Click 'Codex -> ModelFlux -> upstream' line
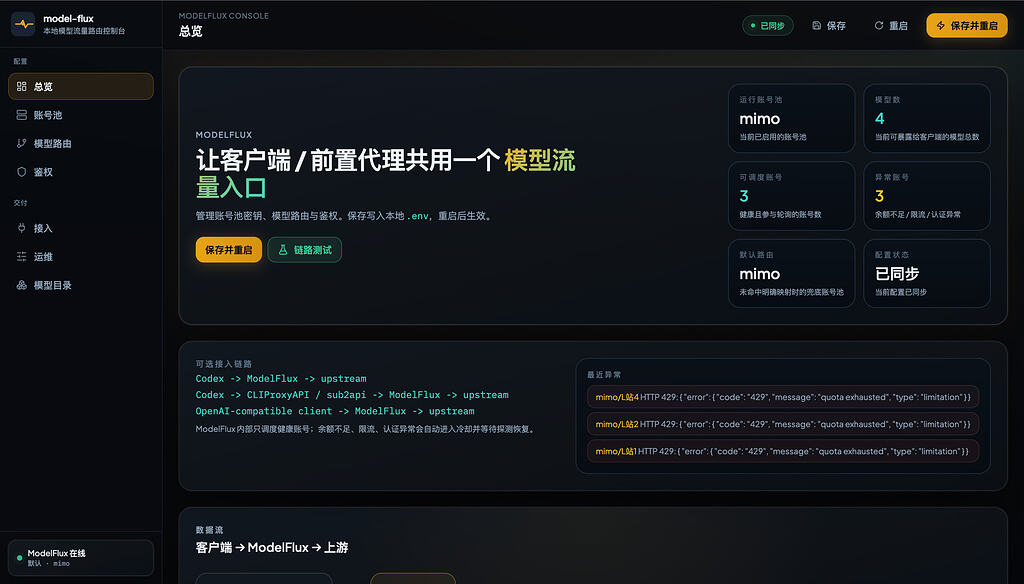1024x584 pixels. point(281,379)
